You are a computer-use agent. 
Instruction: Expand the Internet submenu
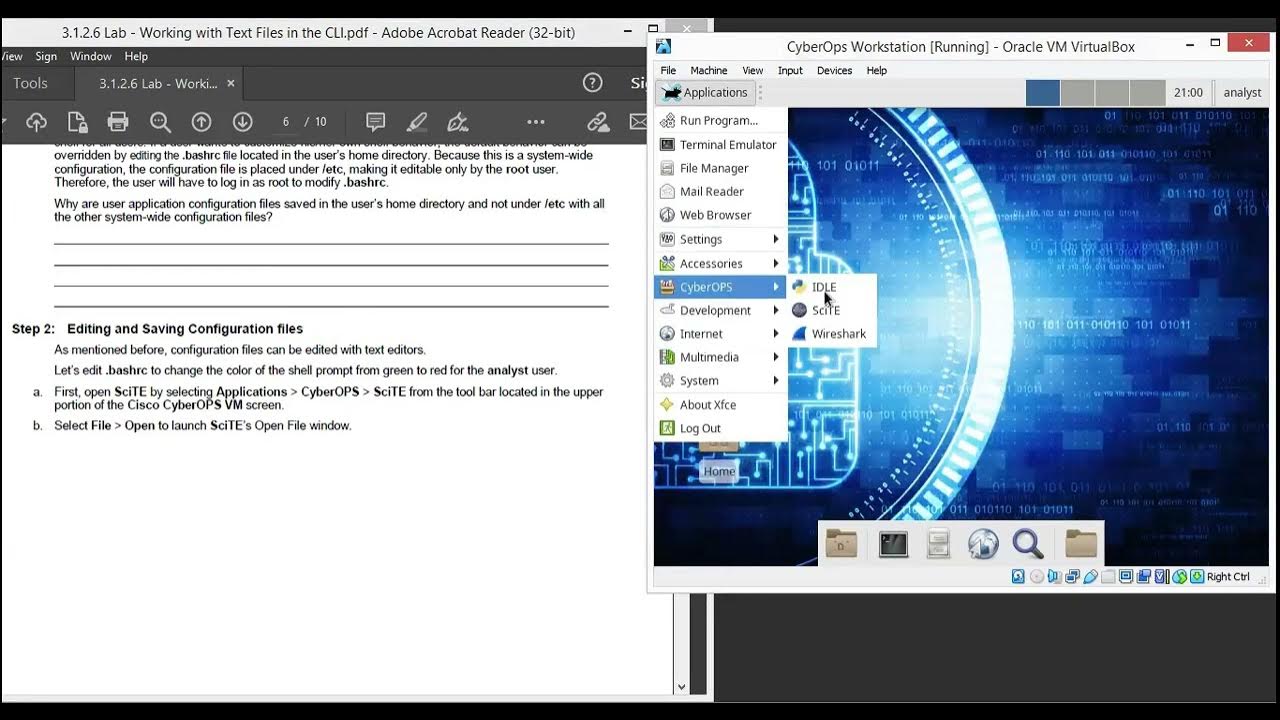point(721,334)
